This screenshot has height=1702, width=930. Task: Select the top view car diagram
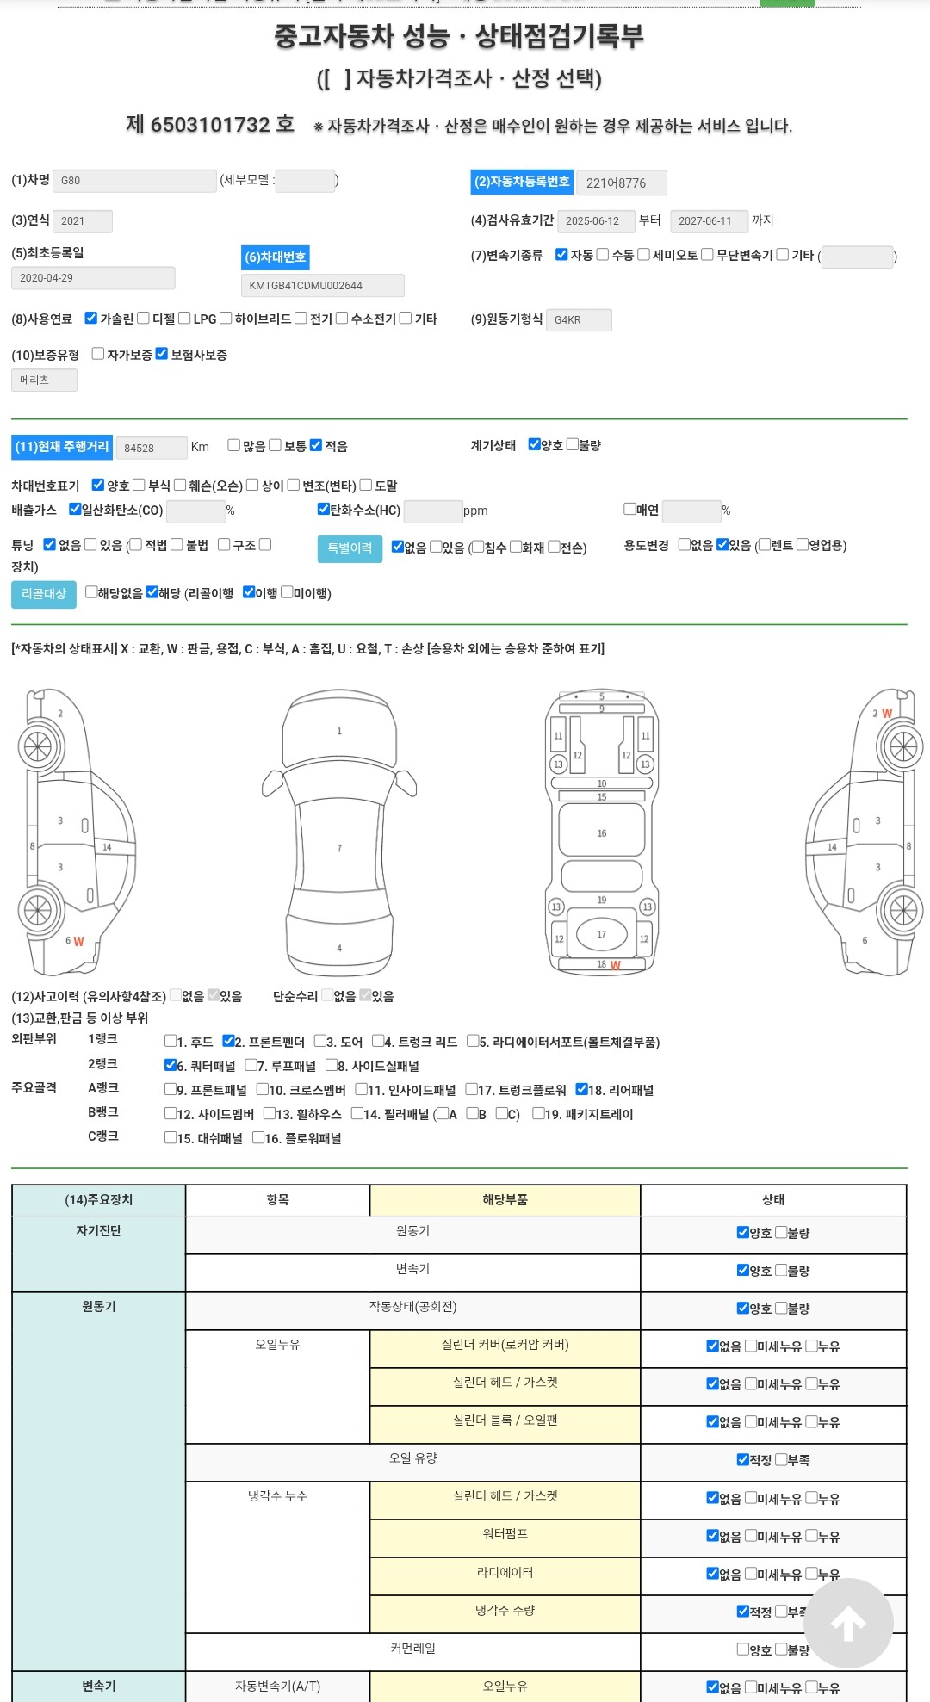[x=339, y=830]
